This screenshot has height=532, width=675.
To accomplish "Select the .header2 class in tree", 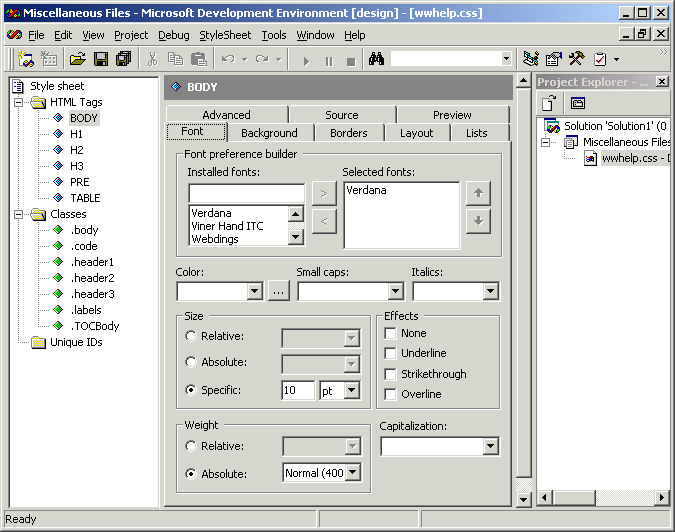I will (93, 278).
